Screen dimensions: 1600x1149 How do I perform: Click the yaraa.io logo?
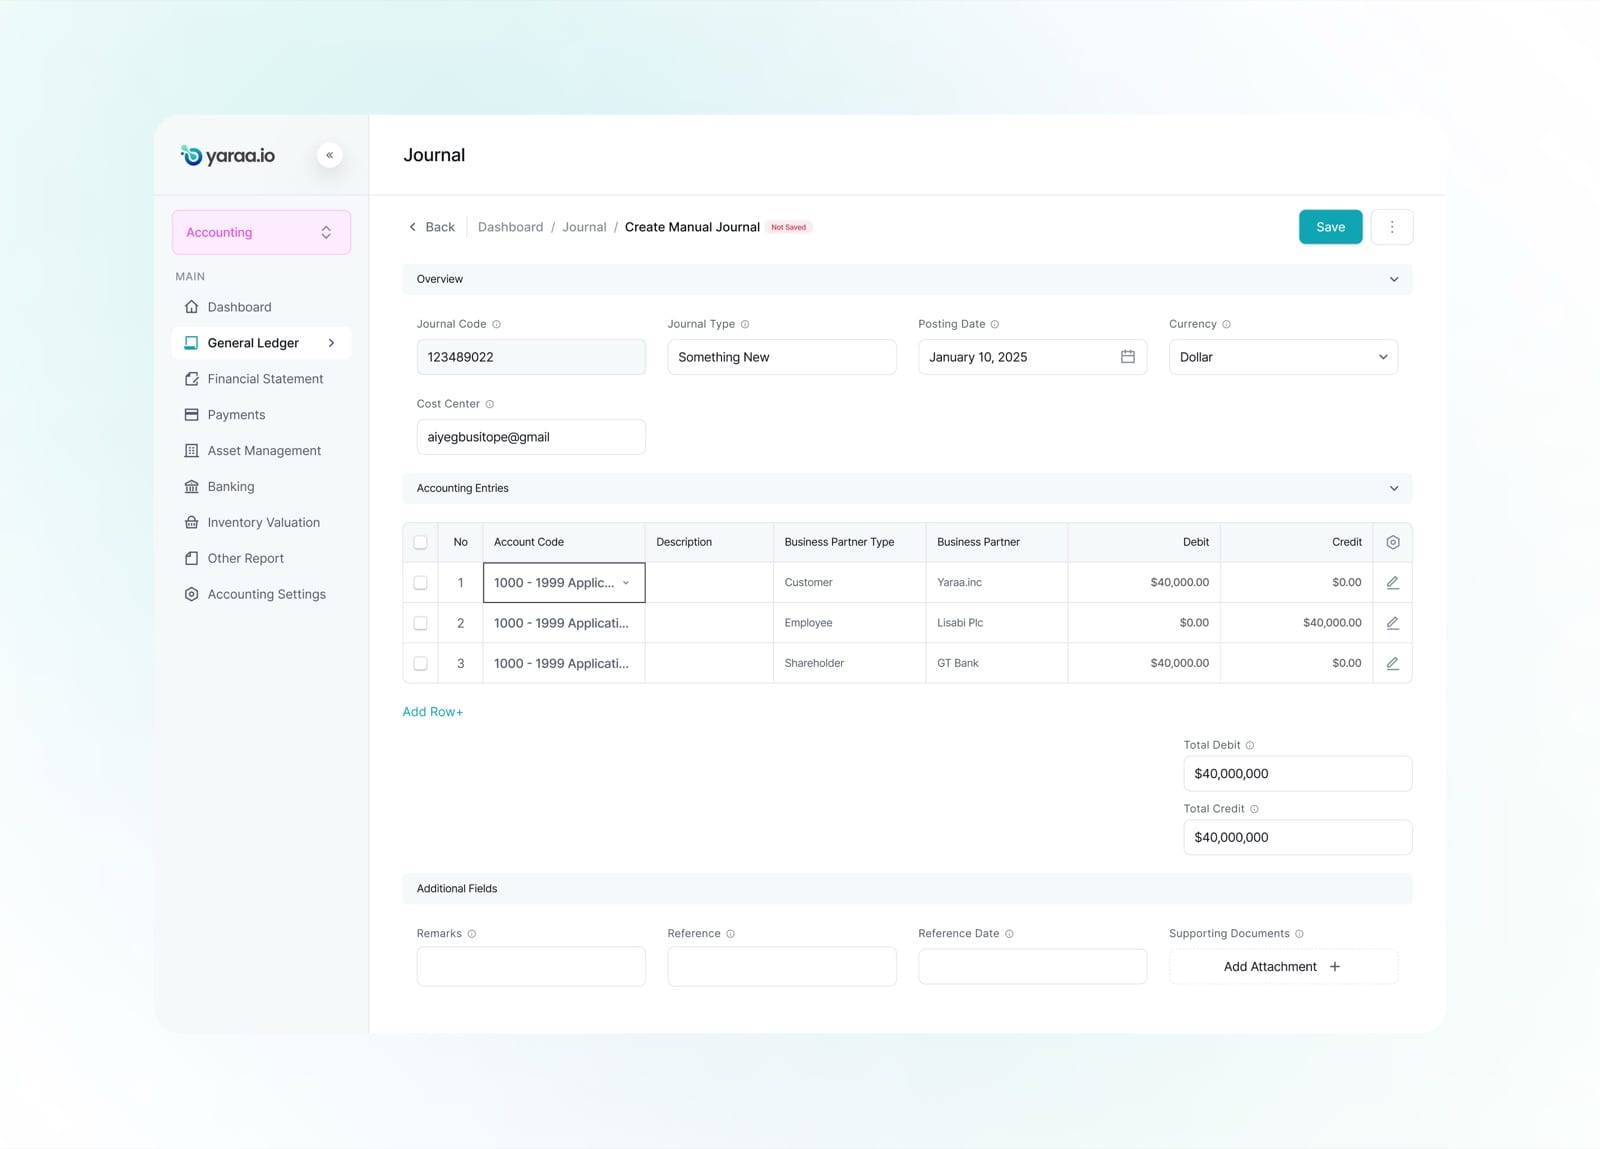(228, 155)
